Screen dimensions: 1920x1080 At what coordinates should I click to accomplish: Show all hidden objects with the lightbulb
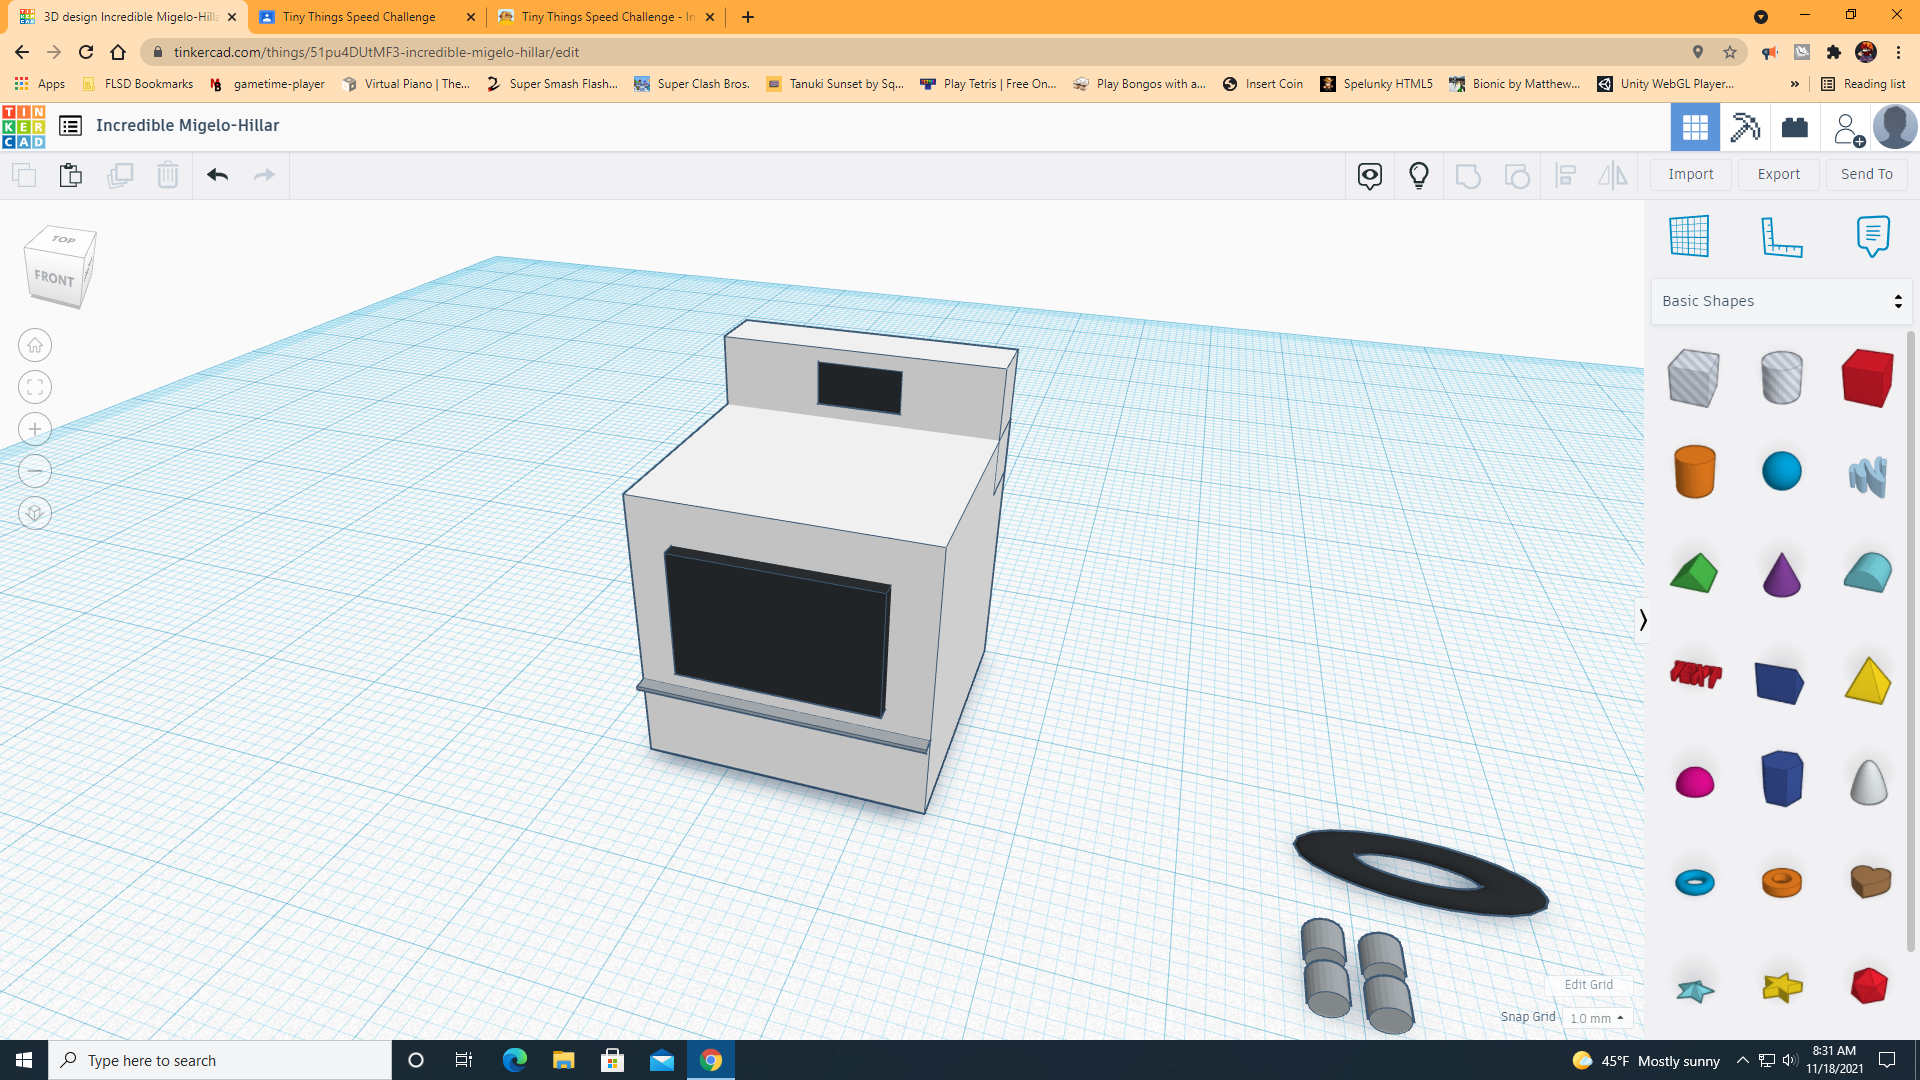click(1418, 175)
